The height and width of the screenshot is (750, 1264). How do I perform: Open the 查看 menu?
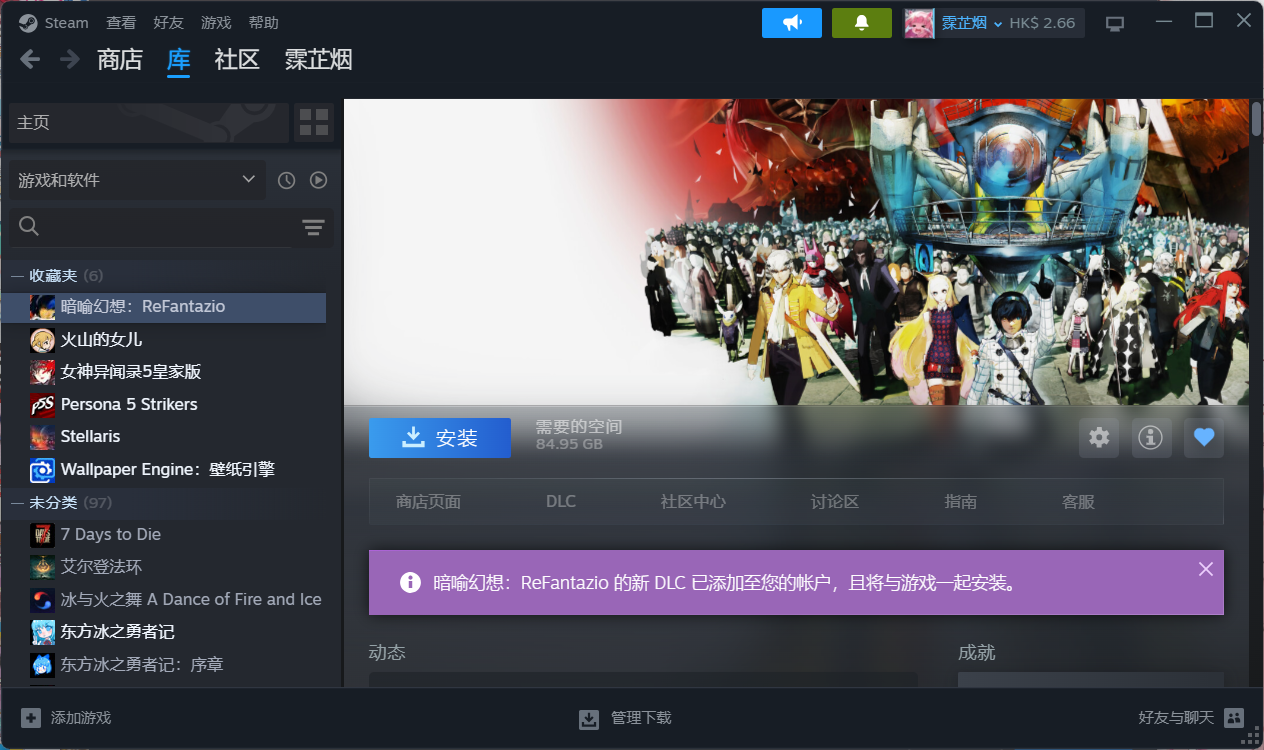pos(121,22)
